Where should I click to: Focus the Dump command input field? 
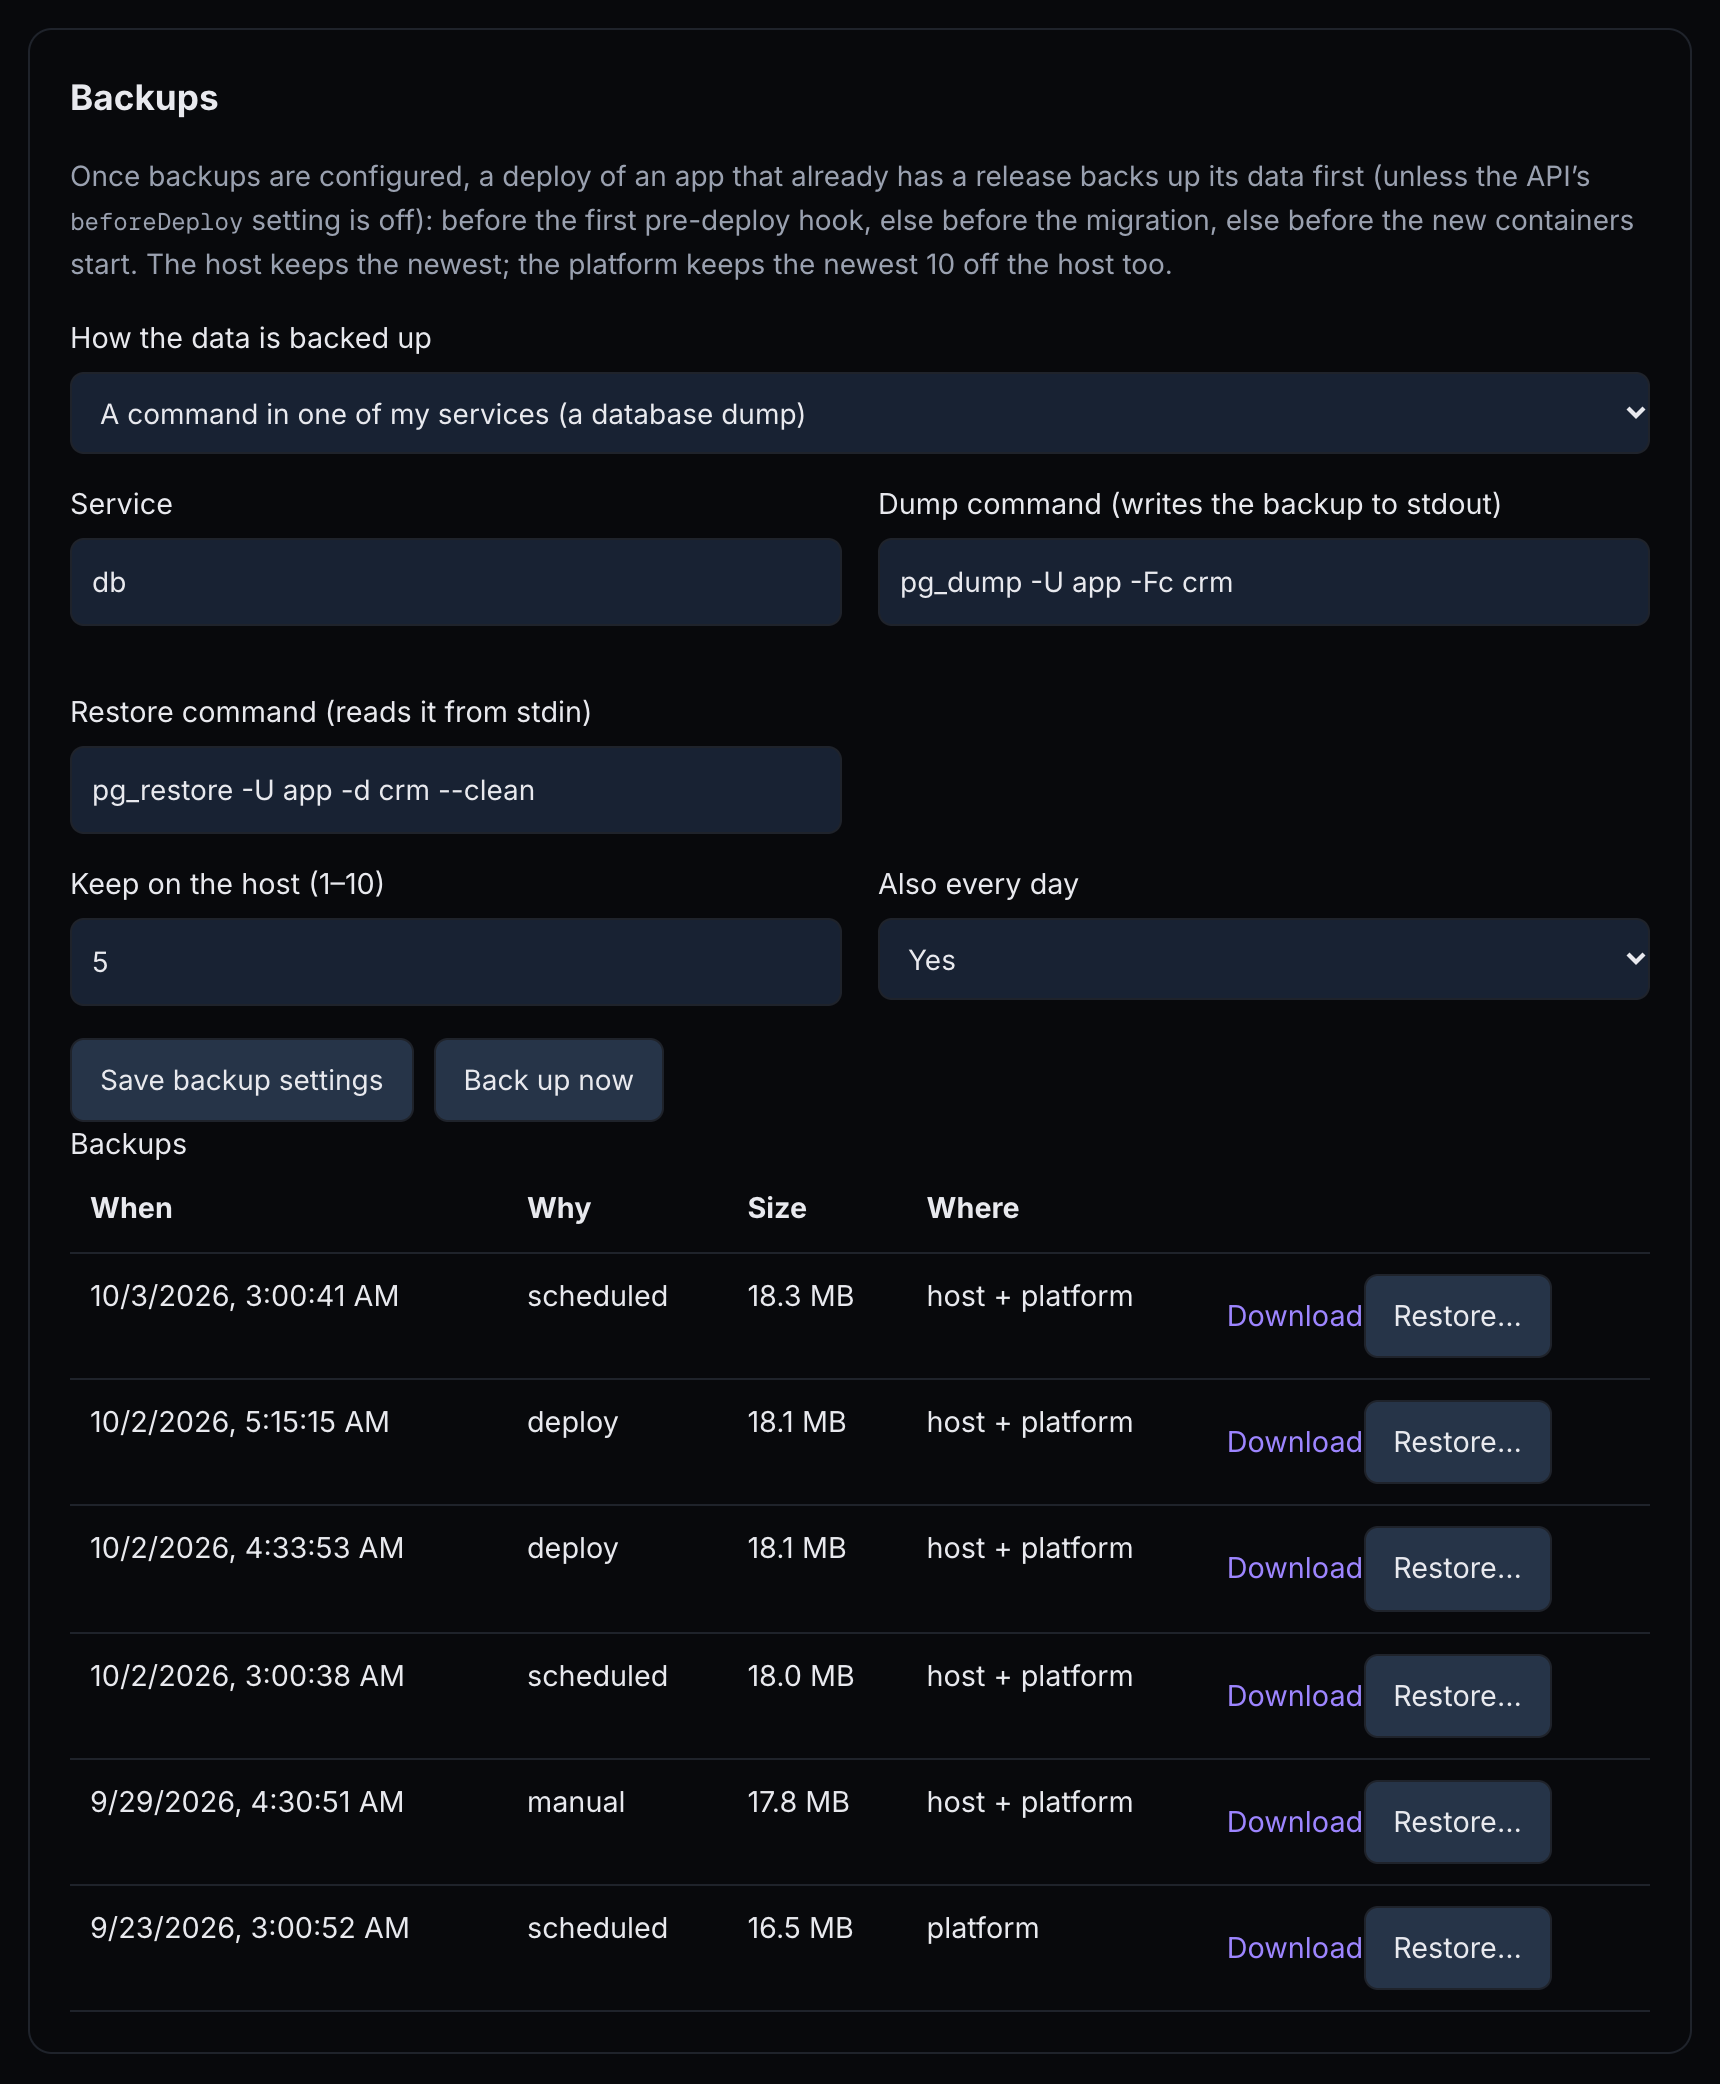click(1263, 582)
